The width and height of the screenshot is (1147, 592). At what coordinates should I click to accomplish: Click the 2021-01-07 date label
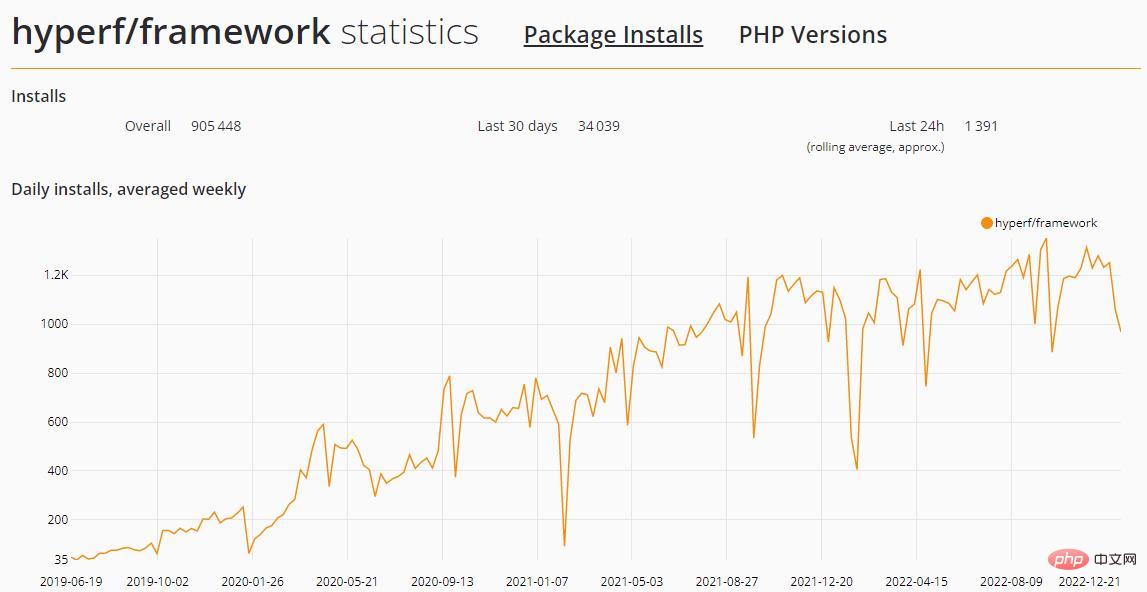click(x=537, y=582)
